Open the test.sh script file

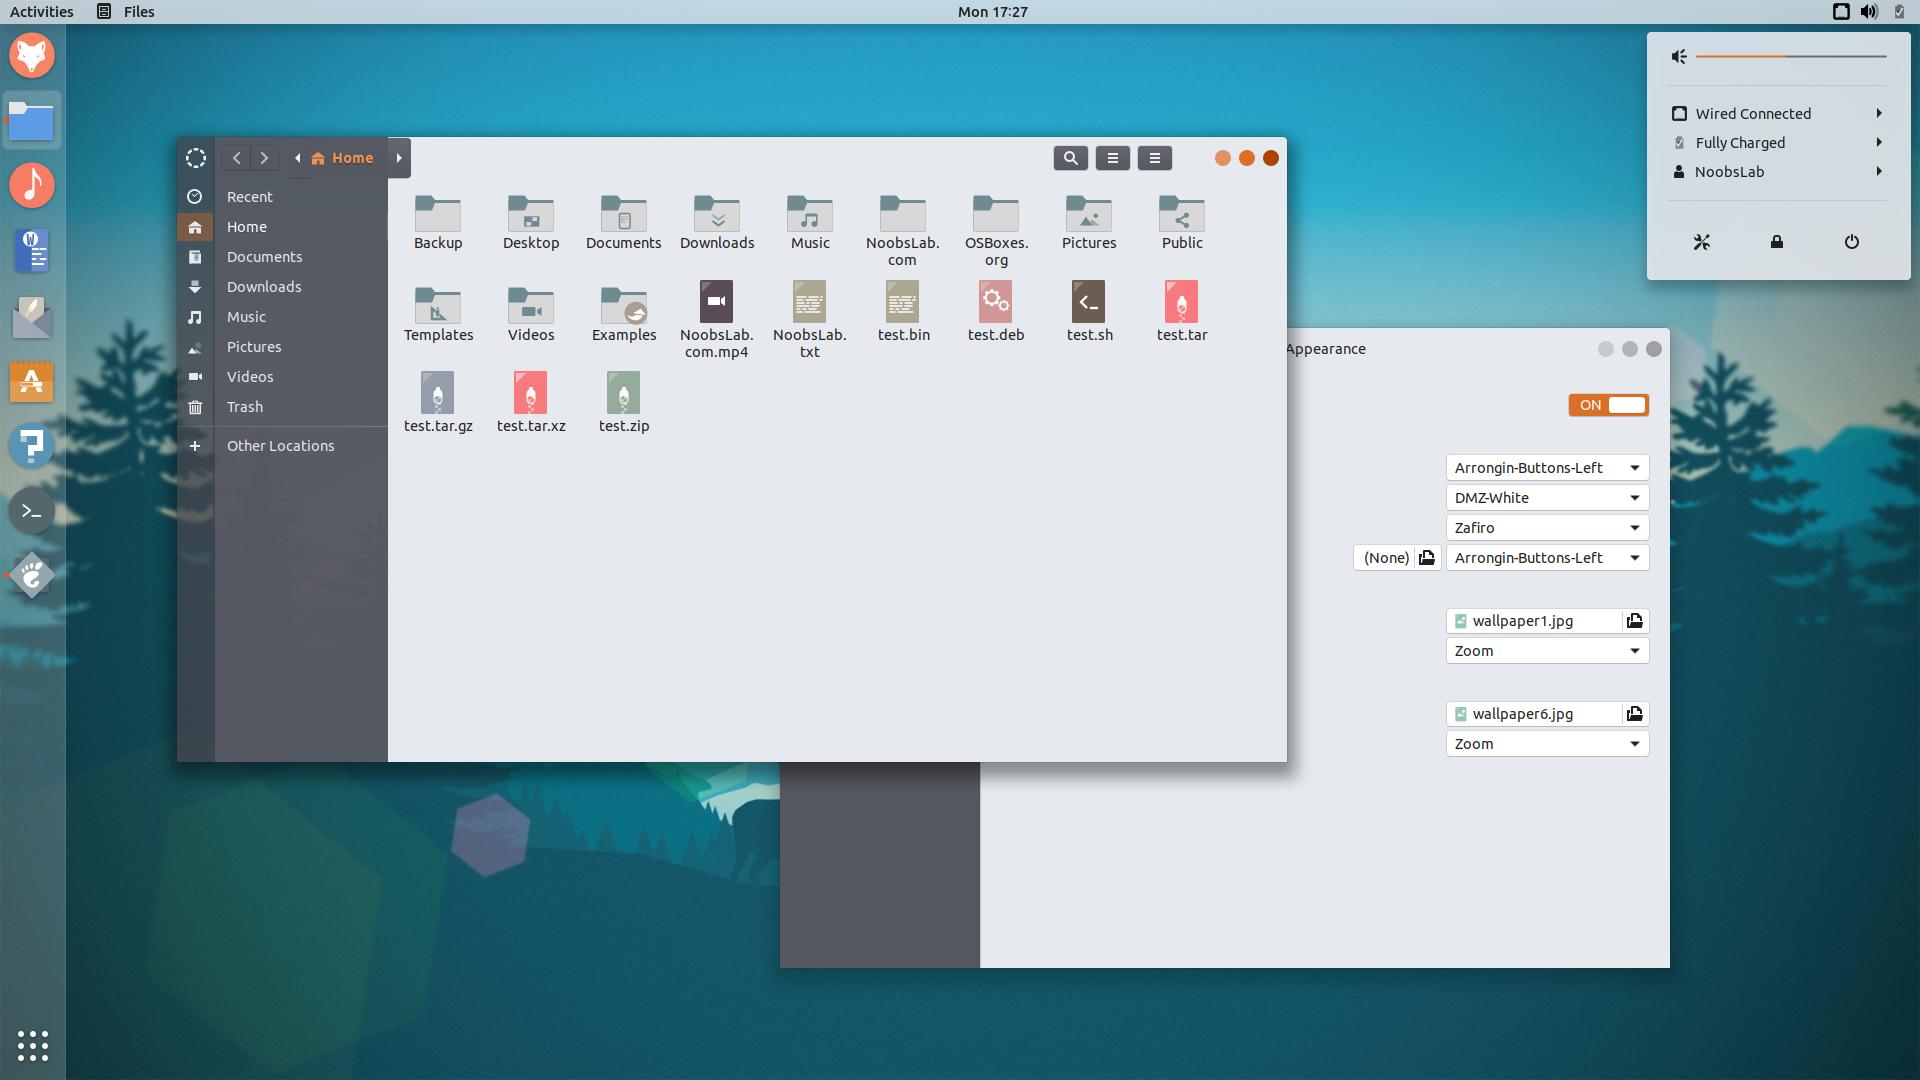pos(1089,312)
